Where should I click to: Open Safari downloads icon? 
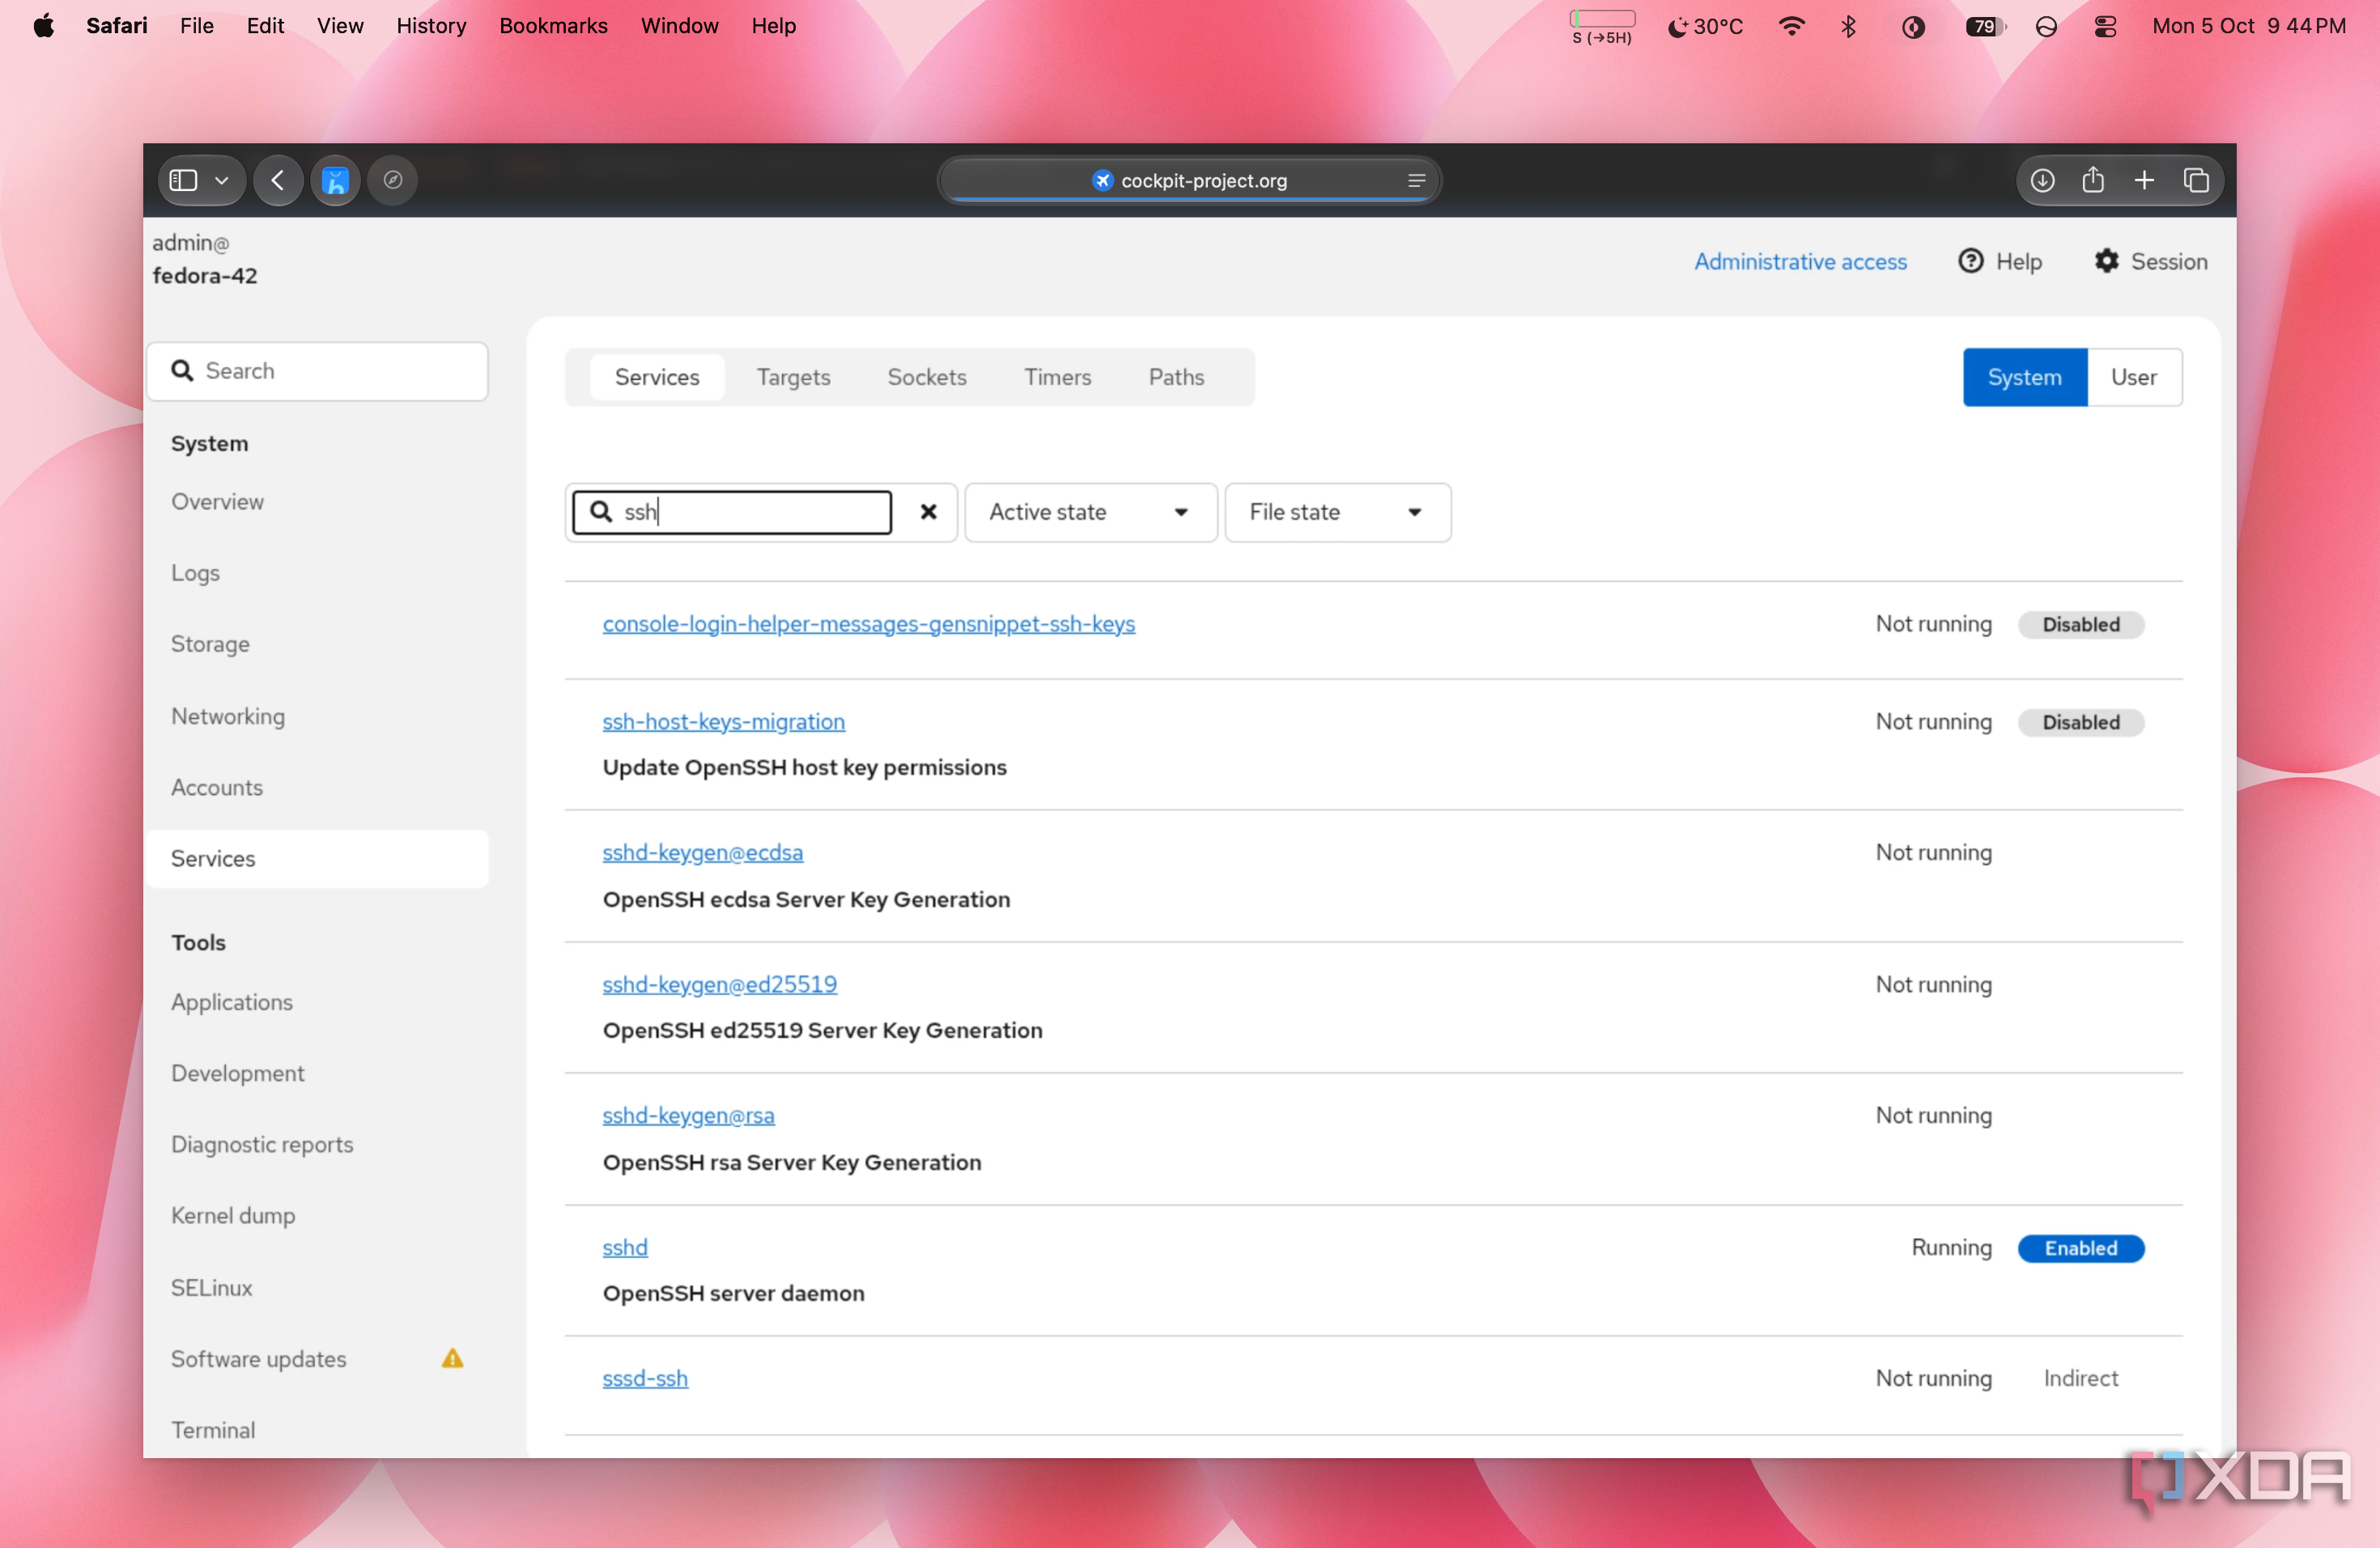(x=2042, y=180)
